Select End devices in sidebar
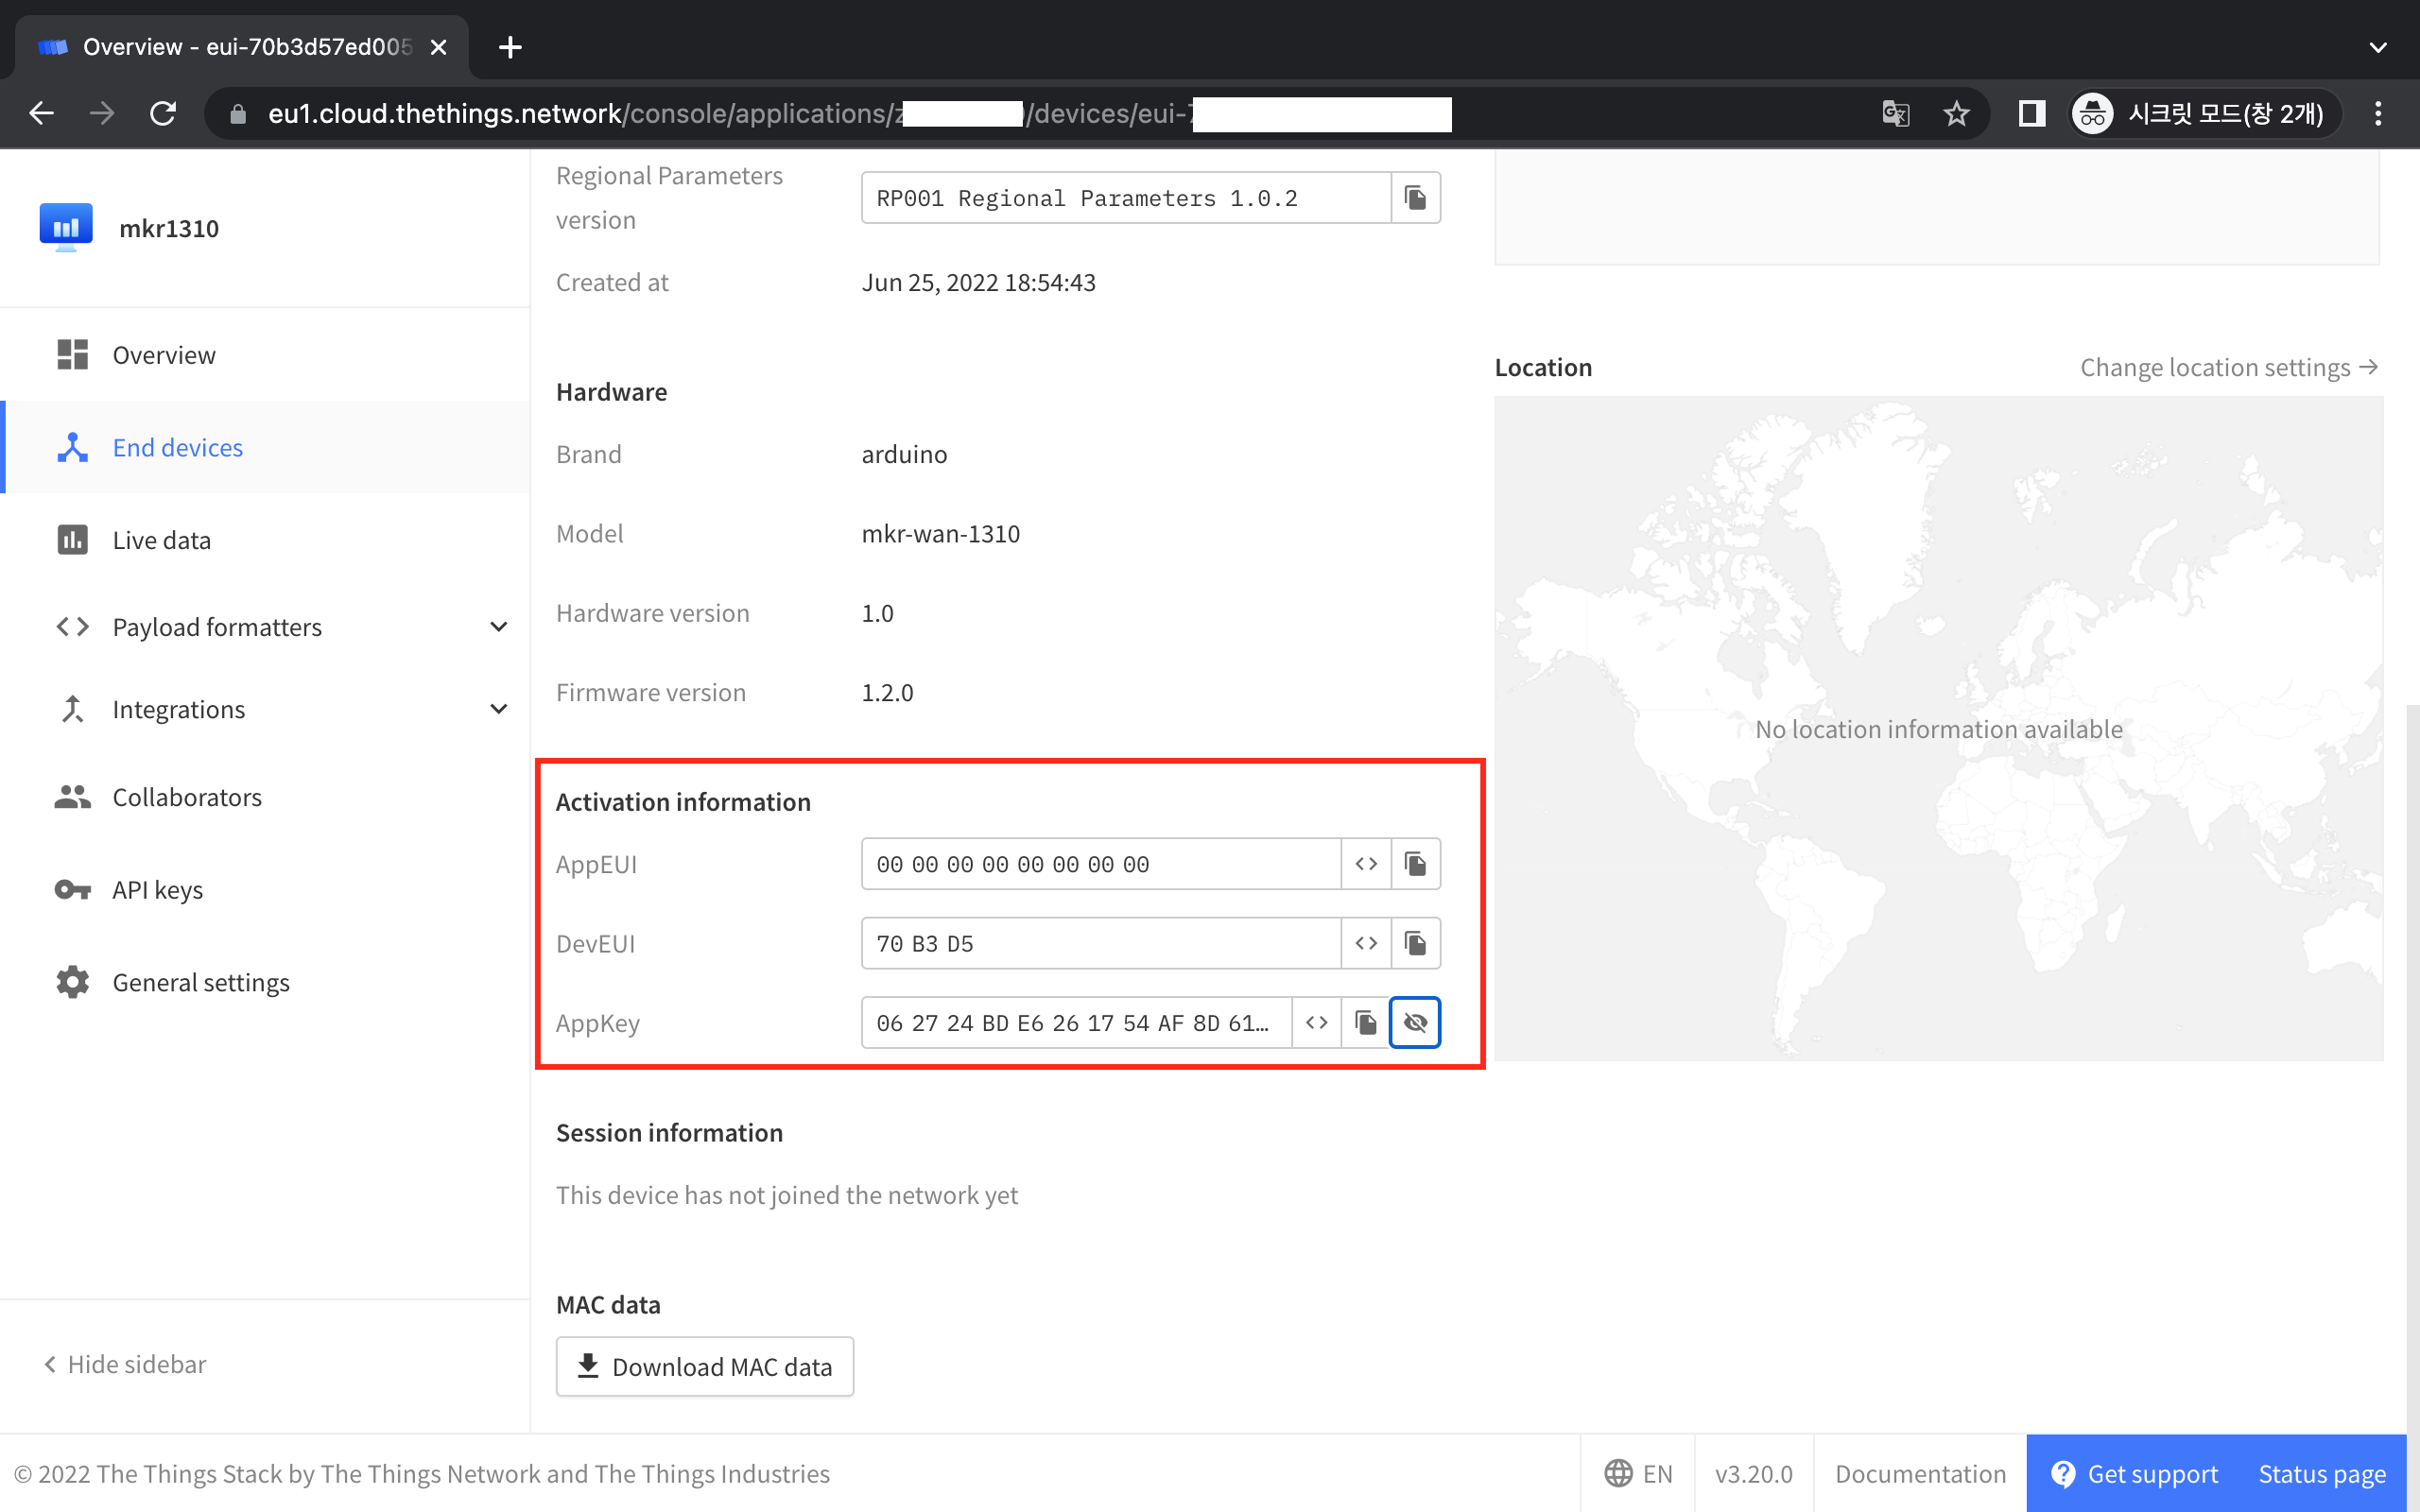 pos(265,447)
